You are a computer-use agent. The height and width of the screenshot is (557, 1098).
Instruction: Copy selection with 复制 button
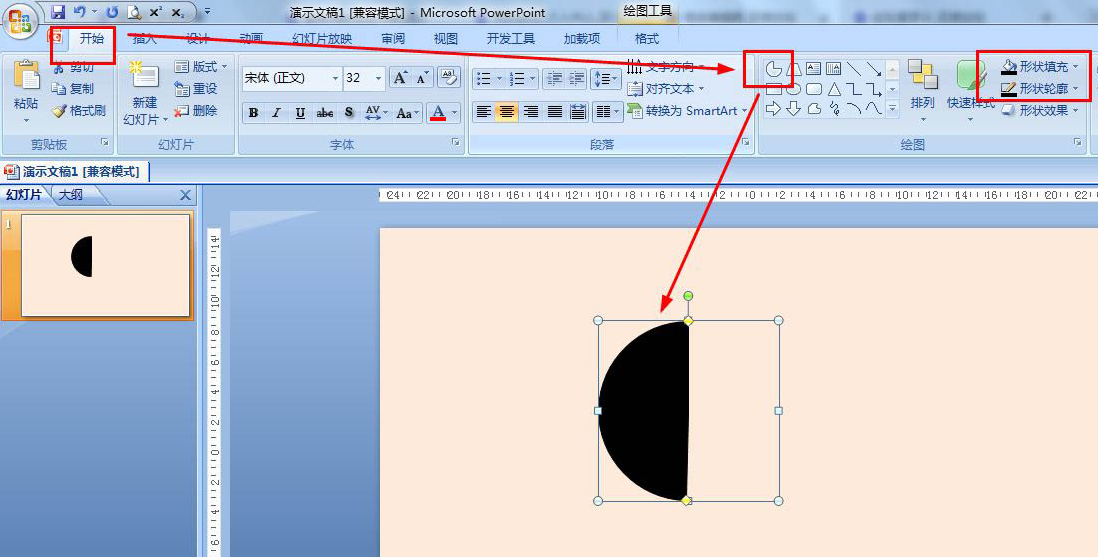pyautogui.click(x=73, y=89)
